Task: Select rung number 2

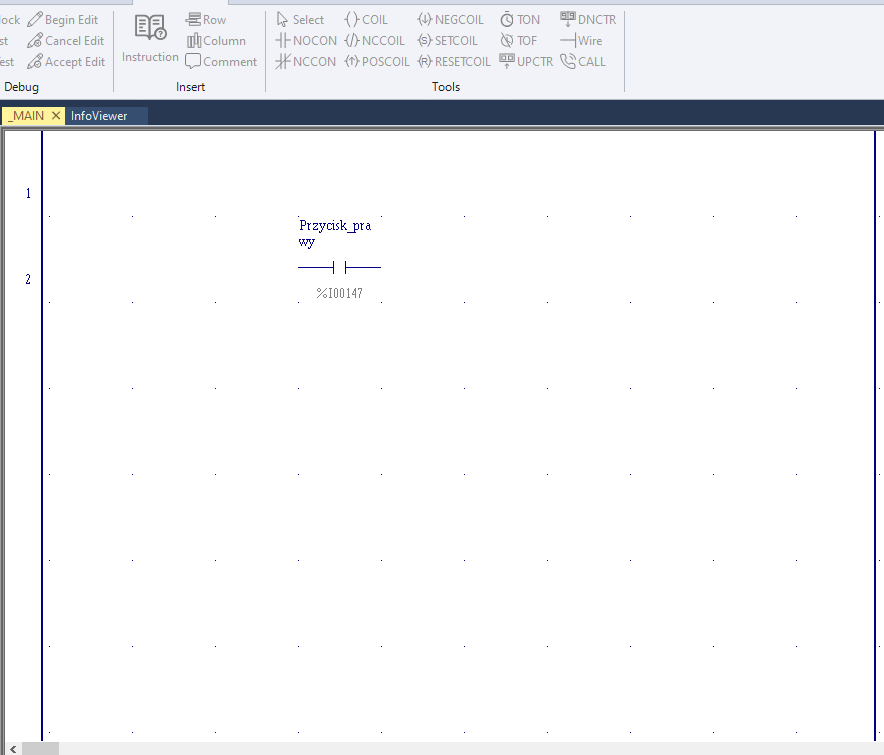Action: pyautogui.click(x=28, y=279)
